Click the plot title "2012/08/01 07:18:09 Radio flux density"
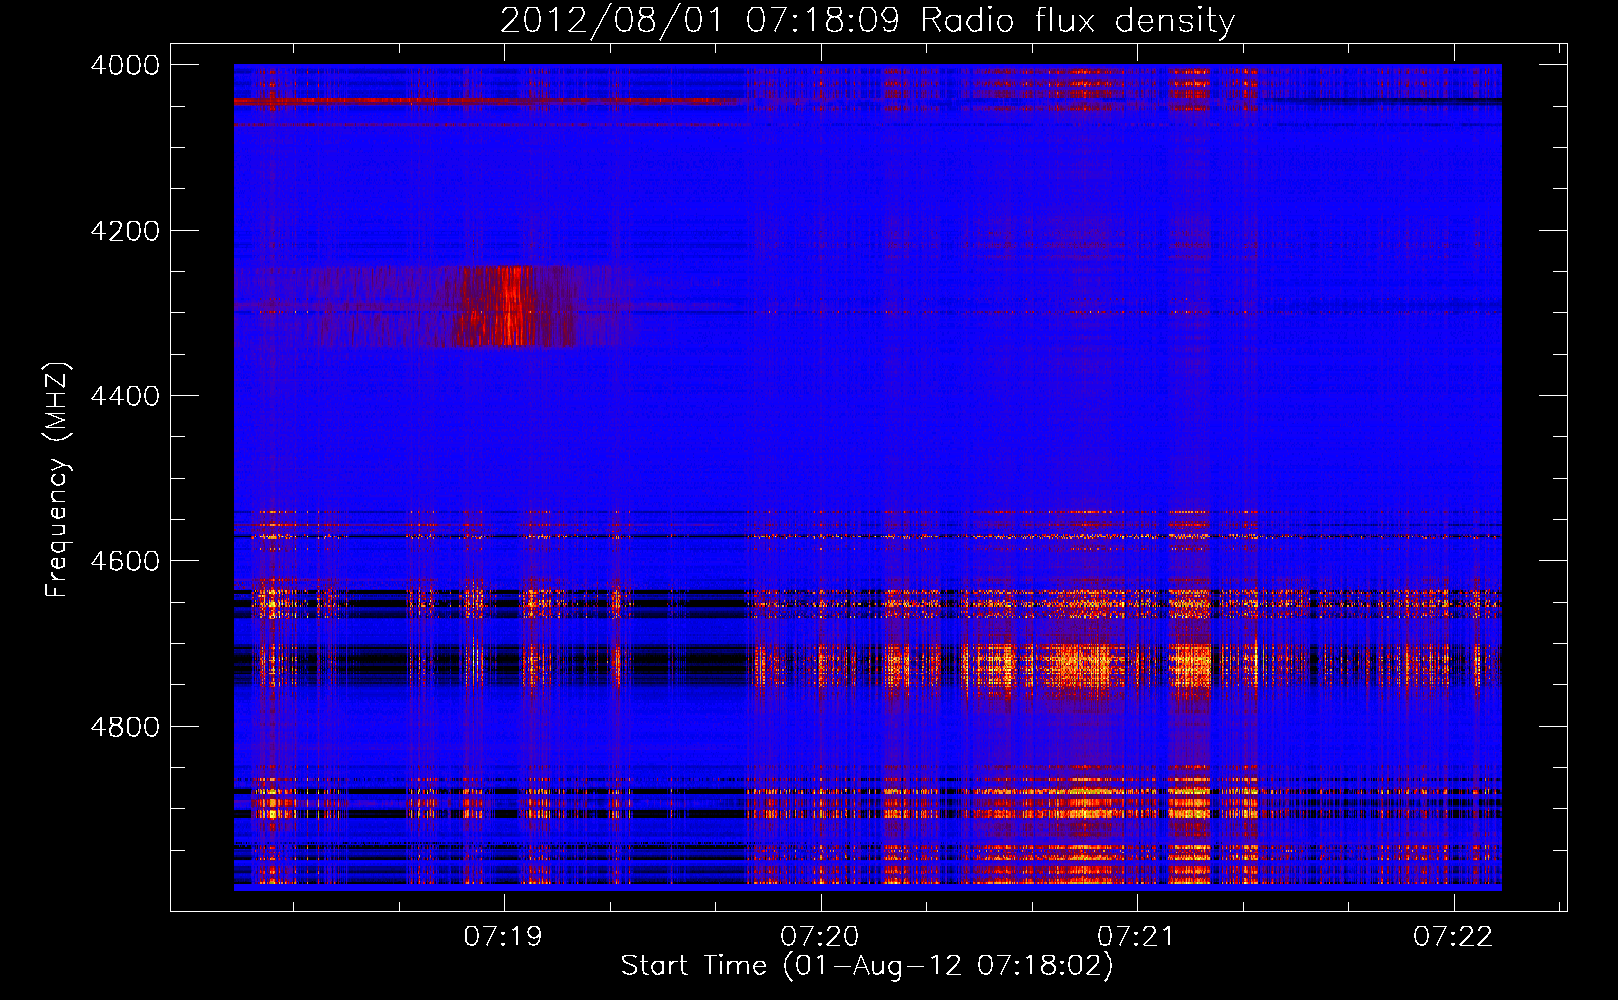 [x=867, y=20]
